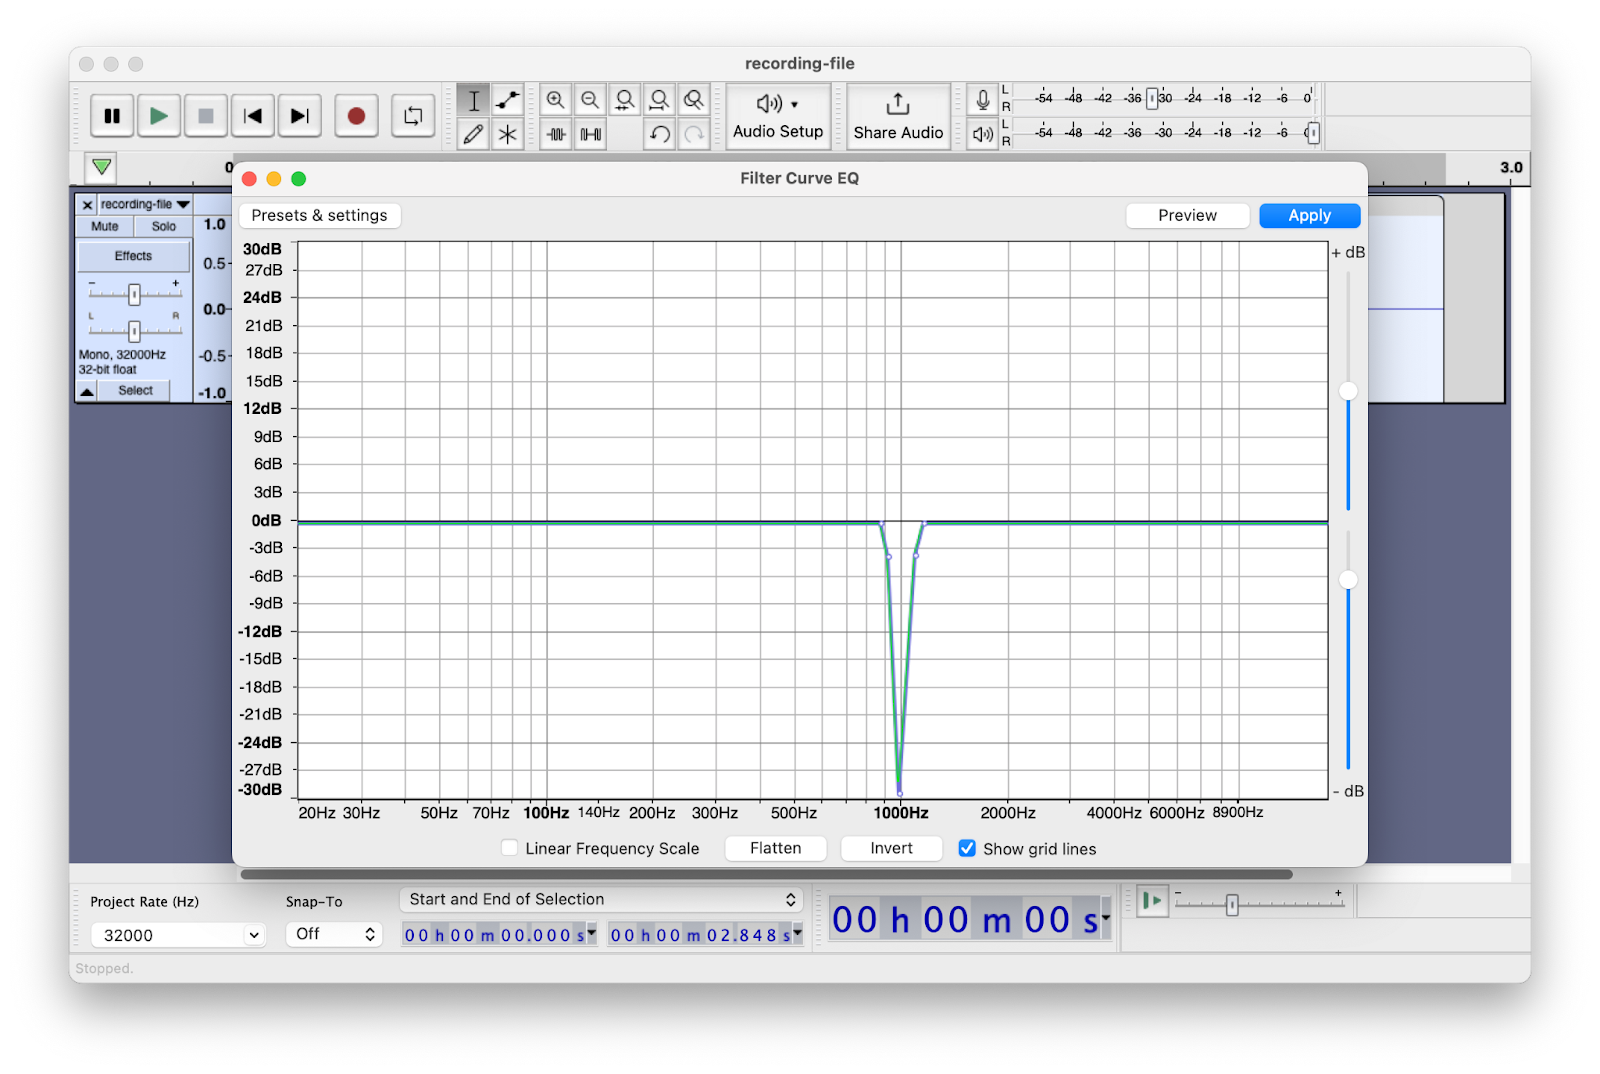Click the recording level meter slider knob
Screen dimensions: 1600x1074
click(1152, 98)
